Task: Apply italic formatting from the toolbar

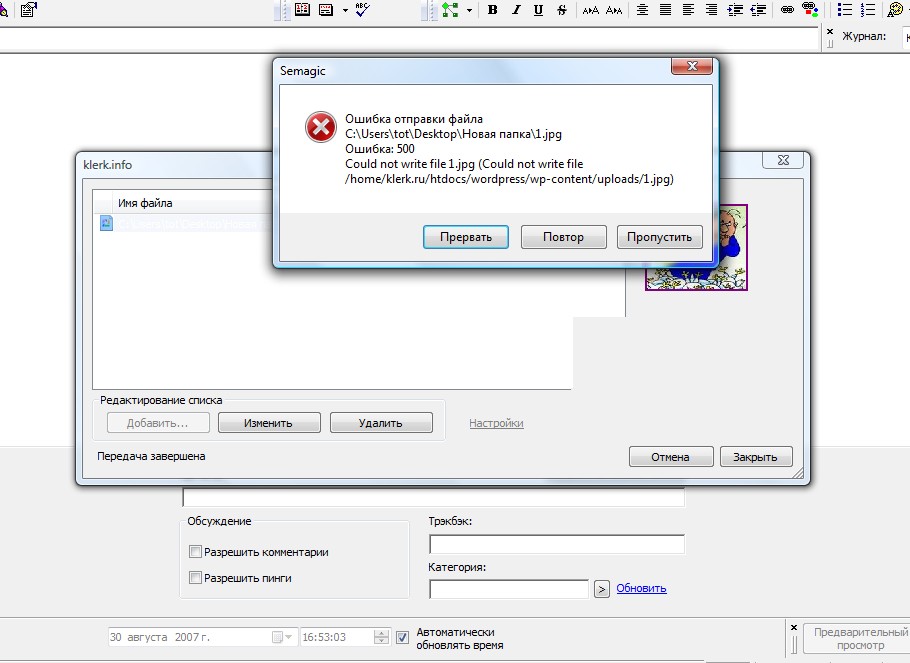Action: (515, 10)
